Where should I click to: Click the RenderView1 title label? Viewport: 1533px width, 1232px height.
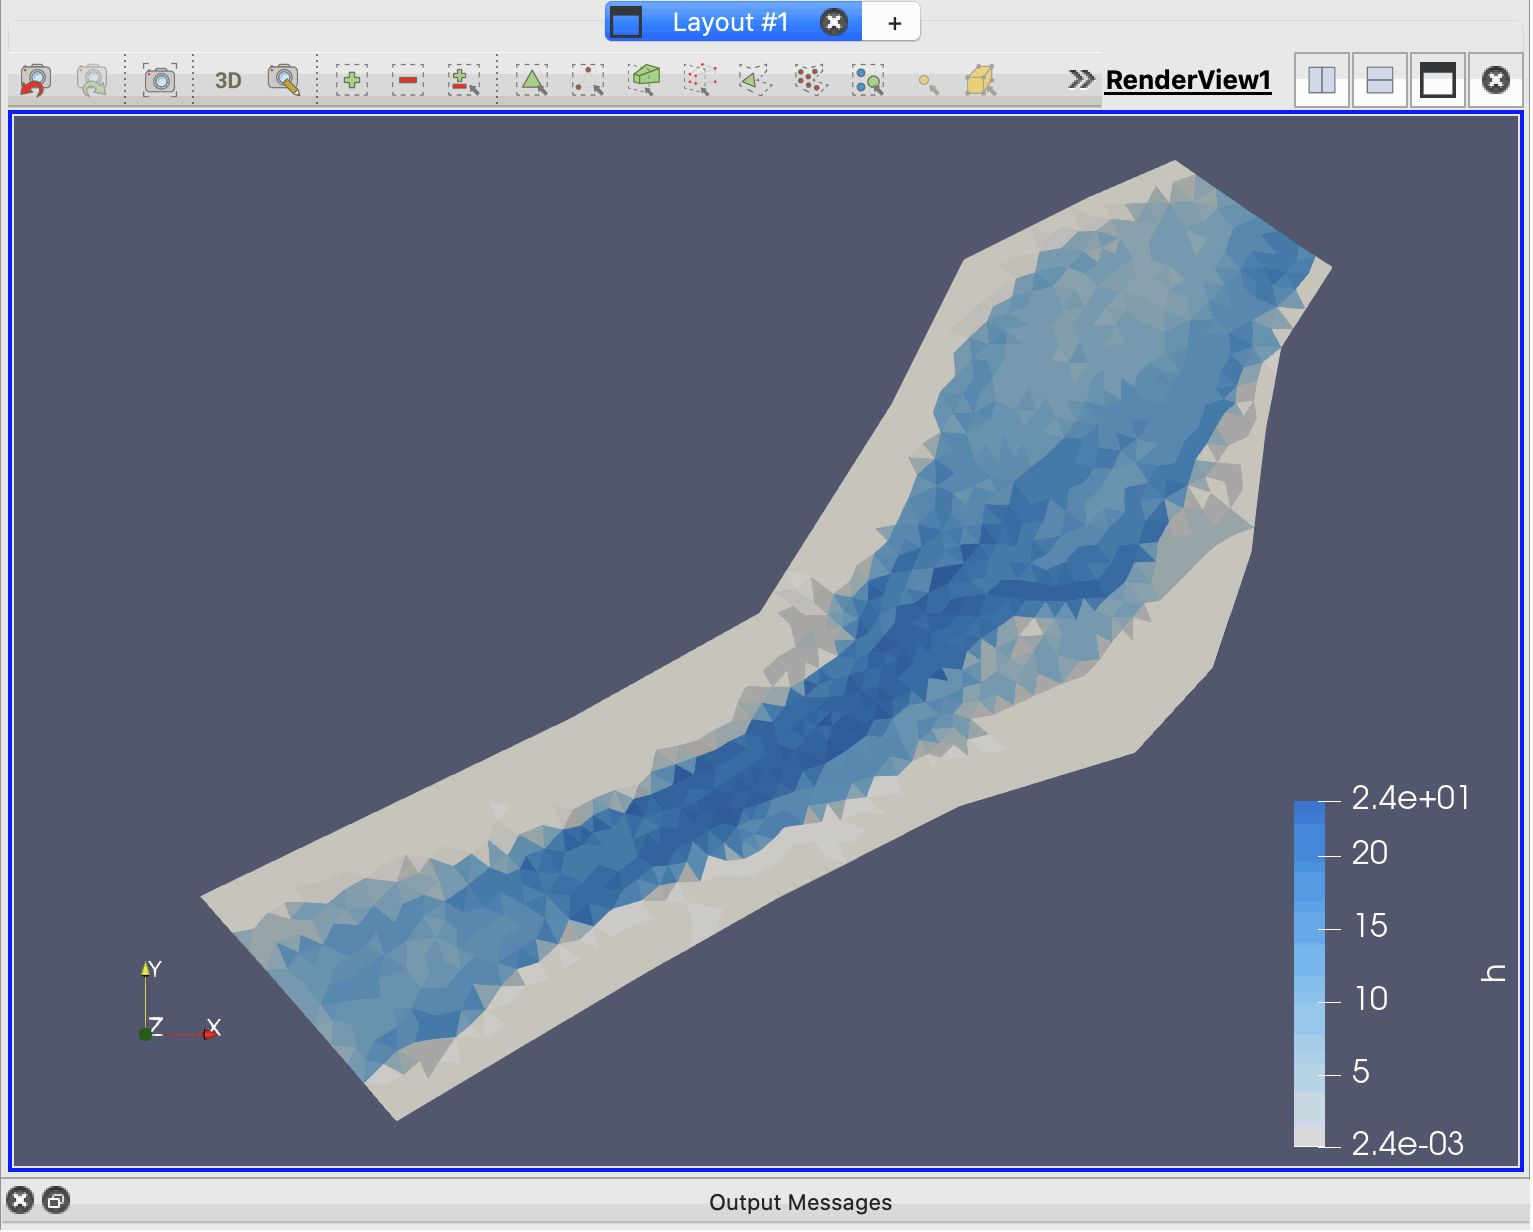point(1188,80)
